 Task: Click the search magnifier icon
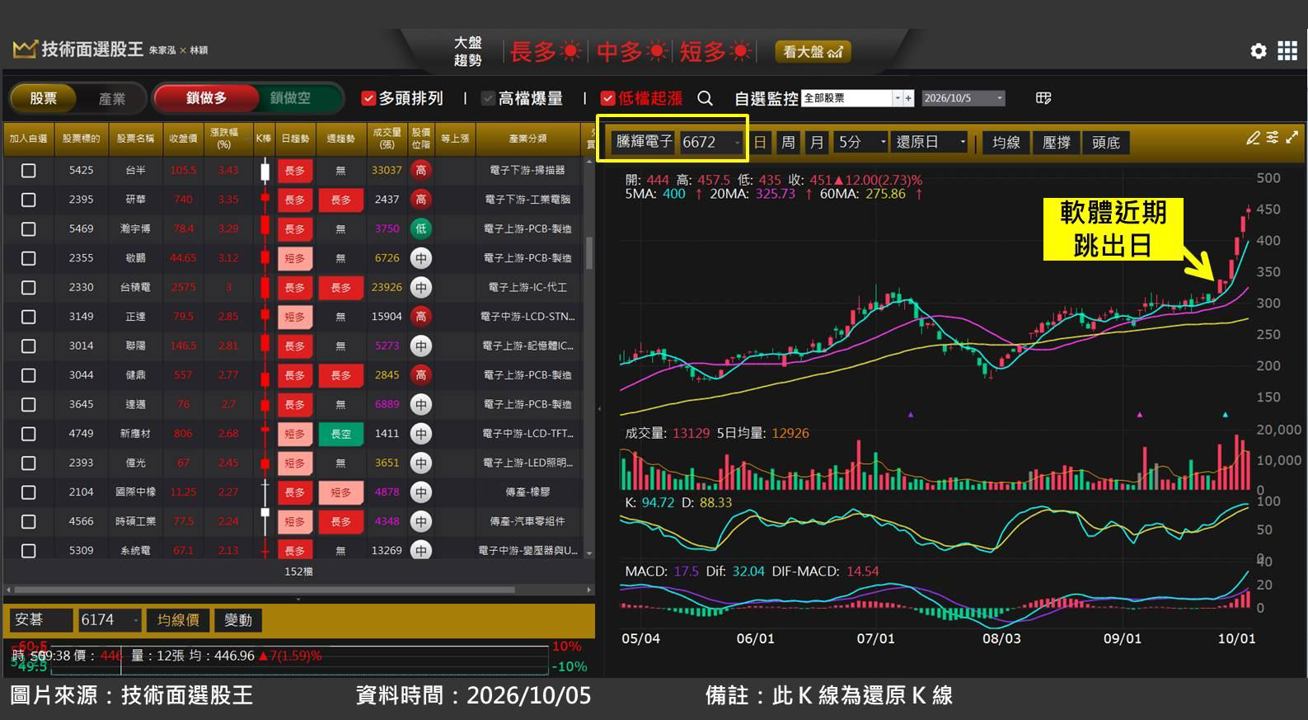tap(705, 98)
